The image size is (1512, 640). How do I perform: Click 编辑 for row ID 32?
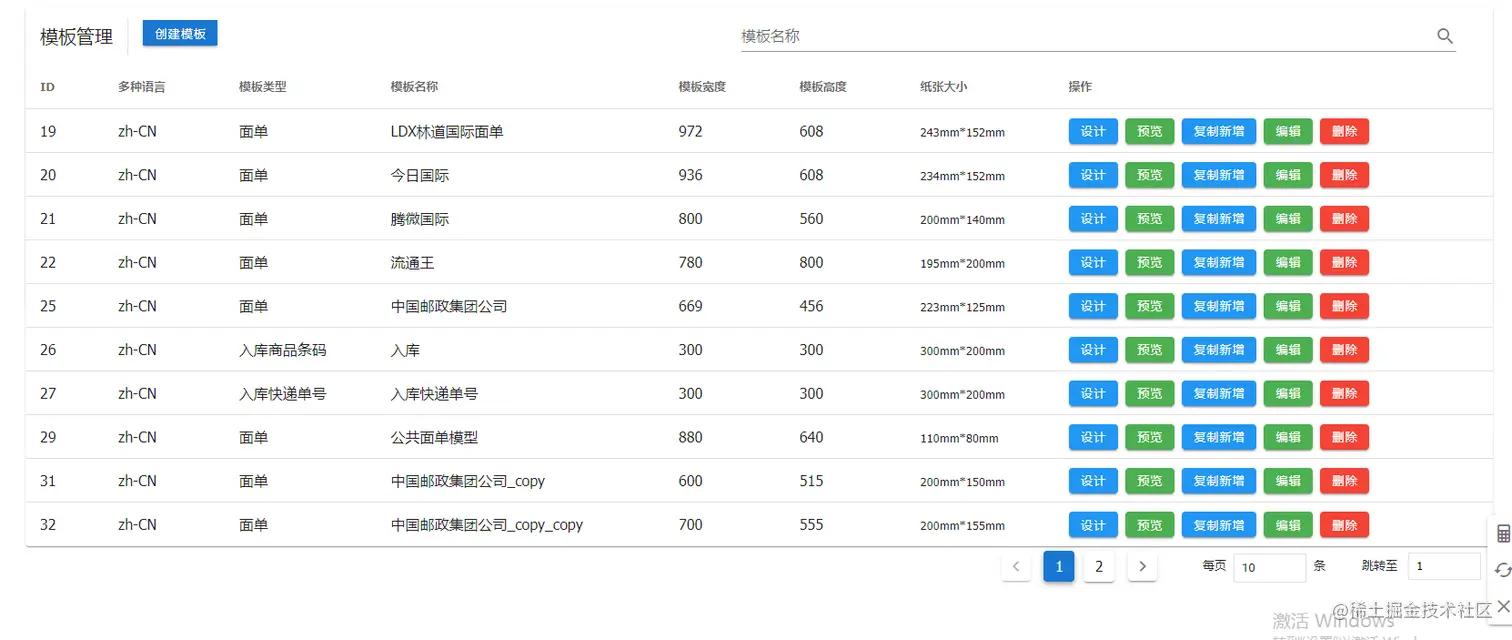[1288, 525]
